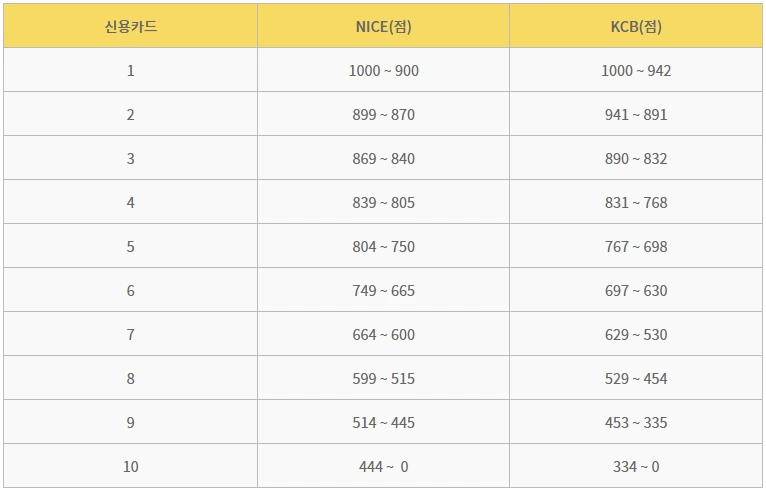Screen dimensions: 766x491
Task: Click KCB range 629 ~ 530
Action: tap(636, 335)
